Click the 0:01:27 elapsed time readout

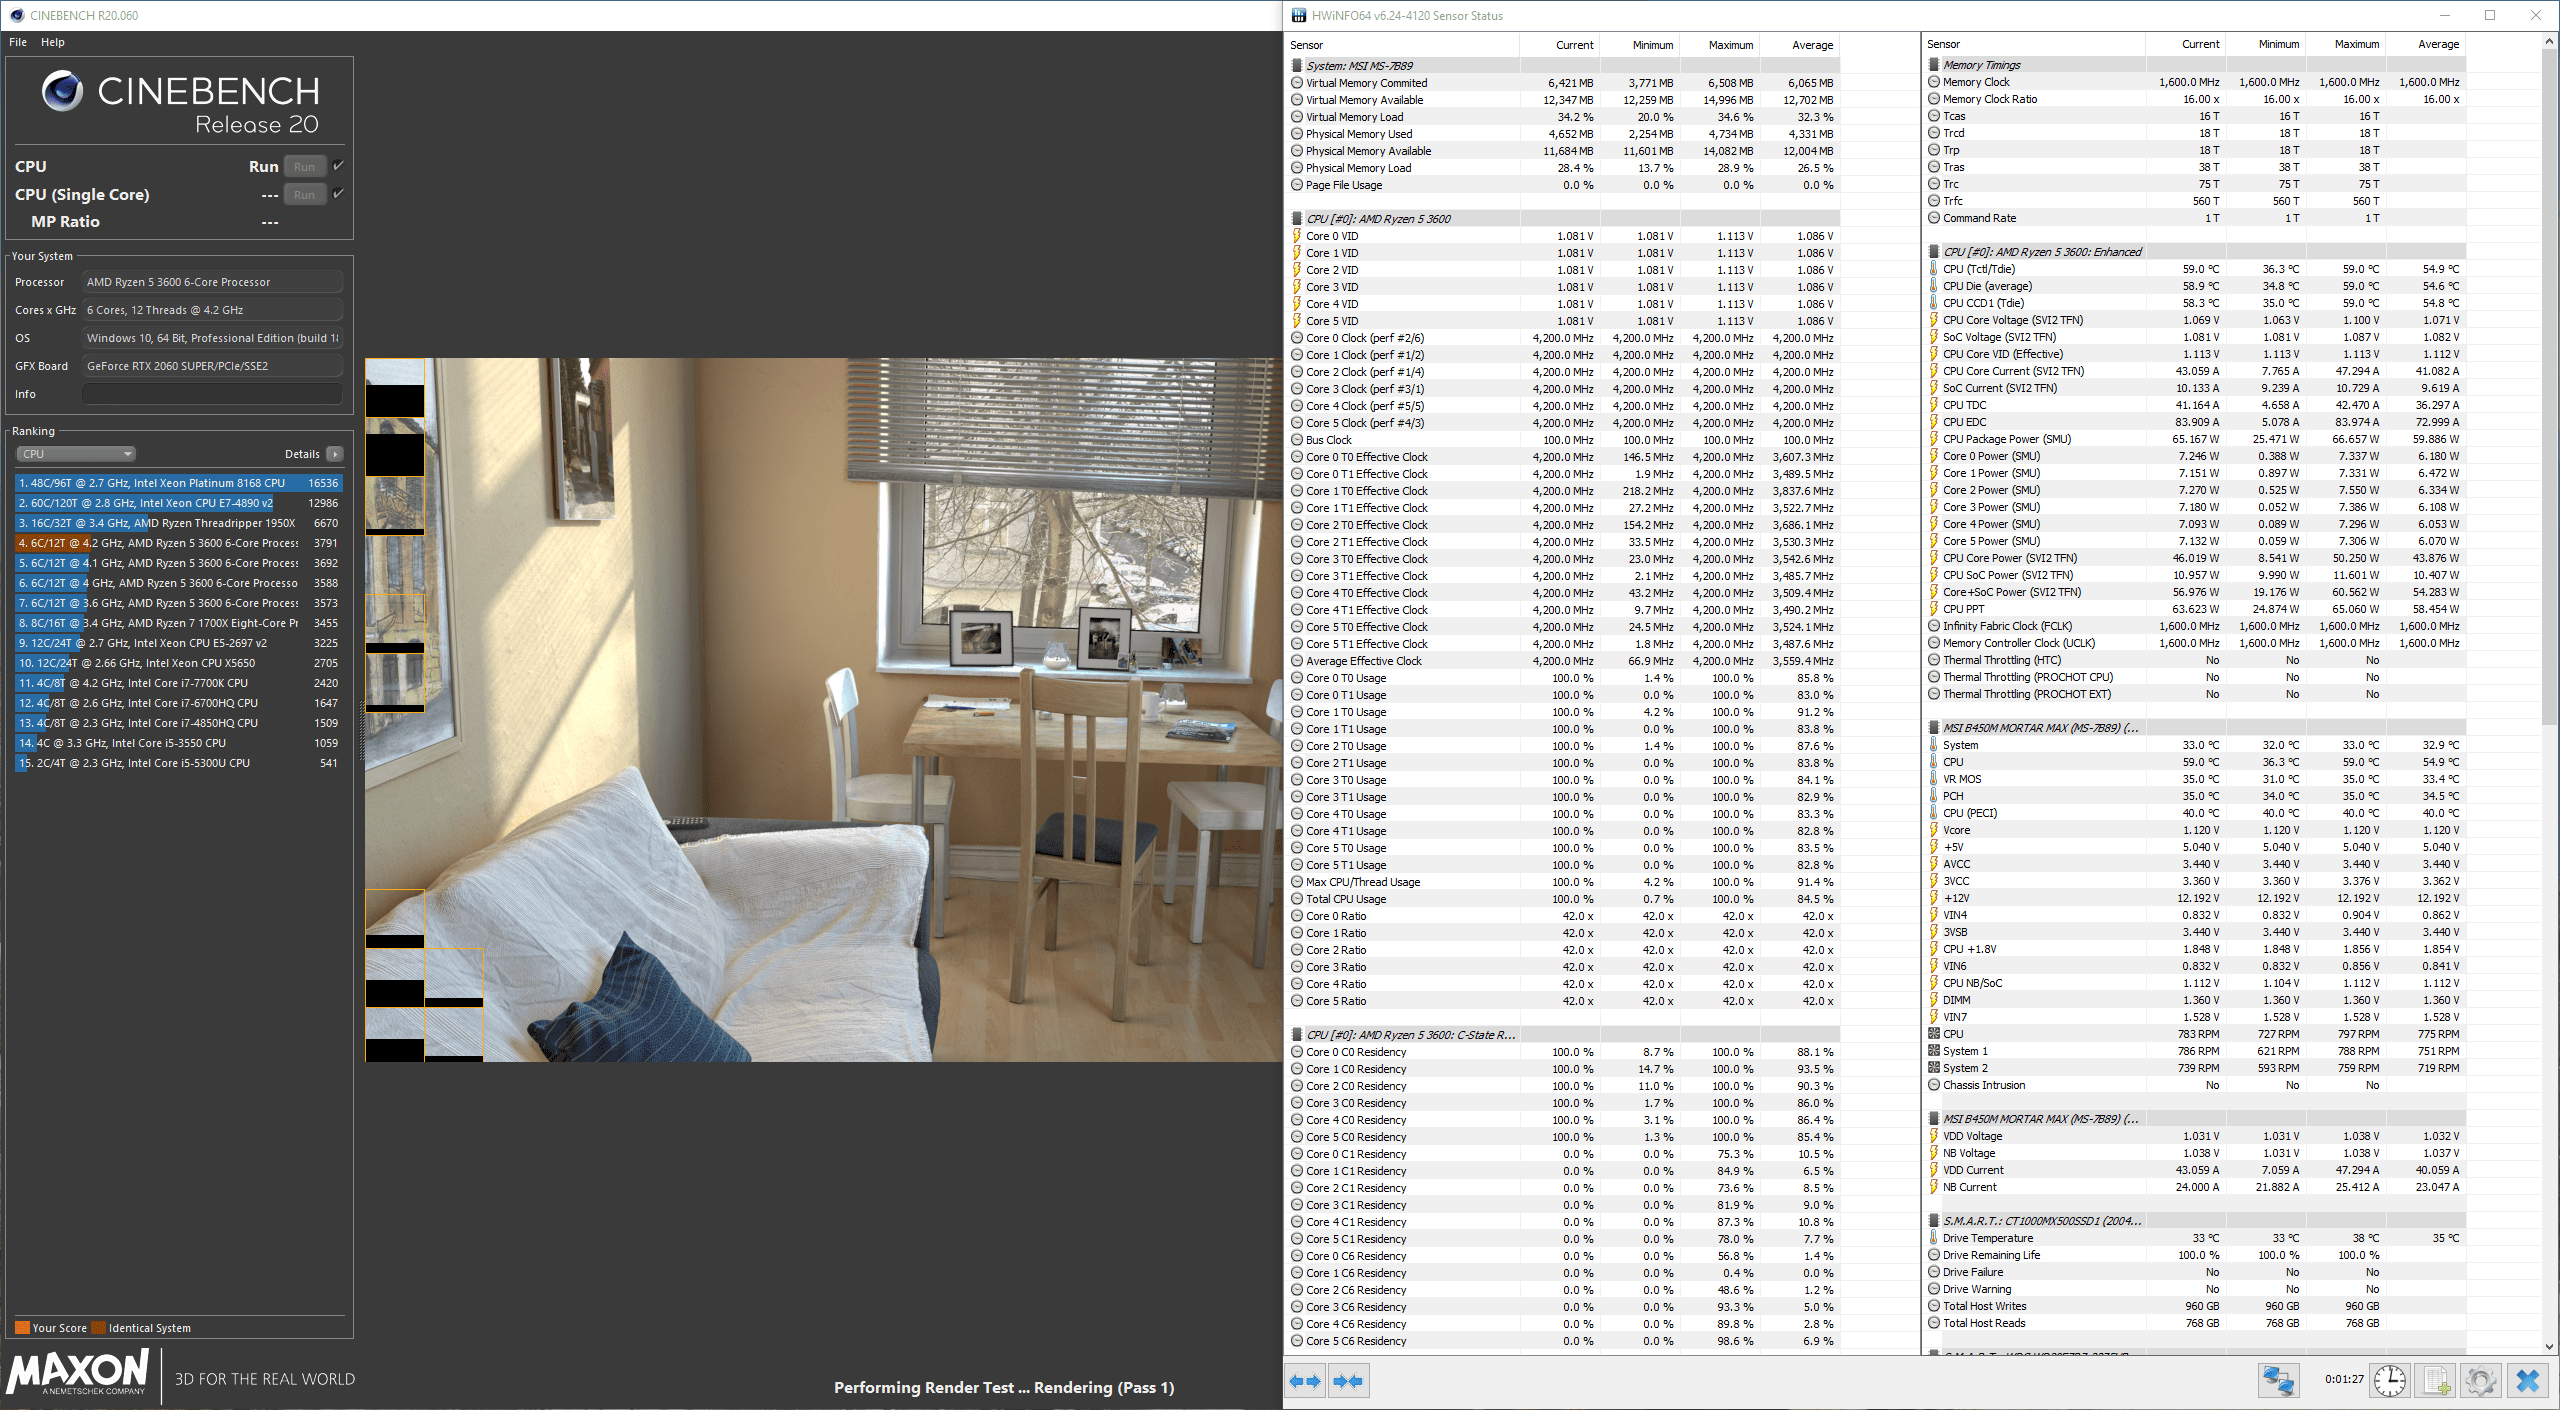[2344, 1380]
